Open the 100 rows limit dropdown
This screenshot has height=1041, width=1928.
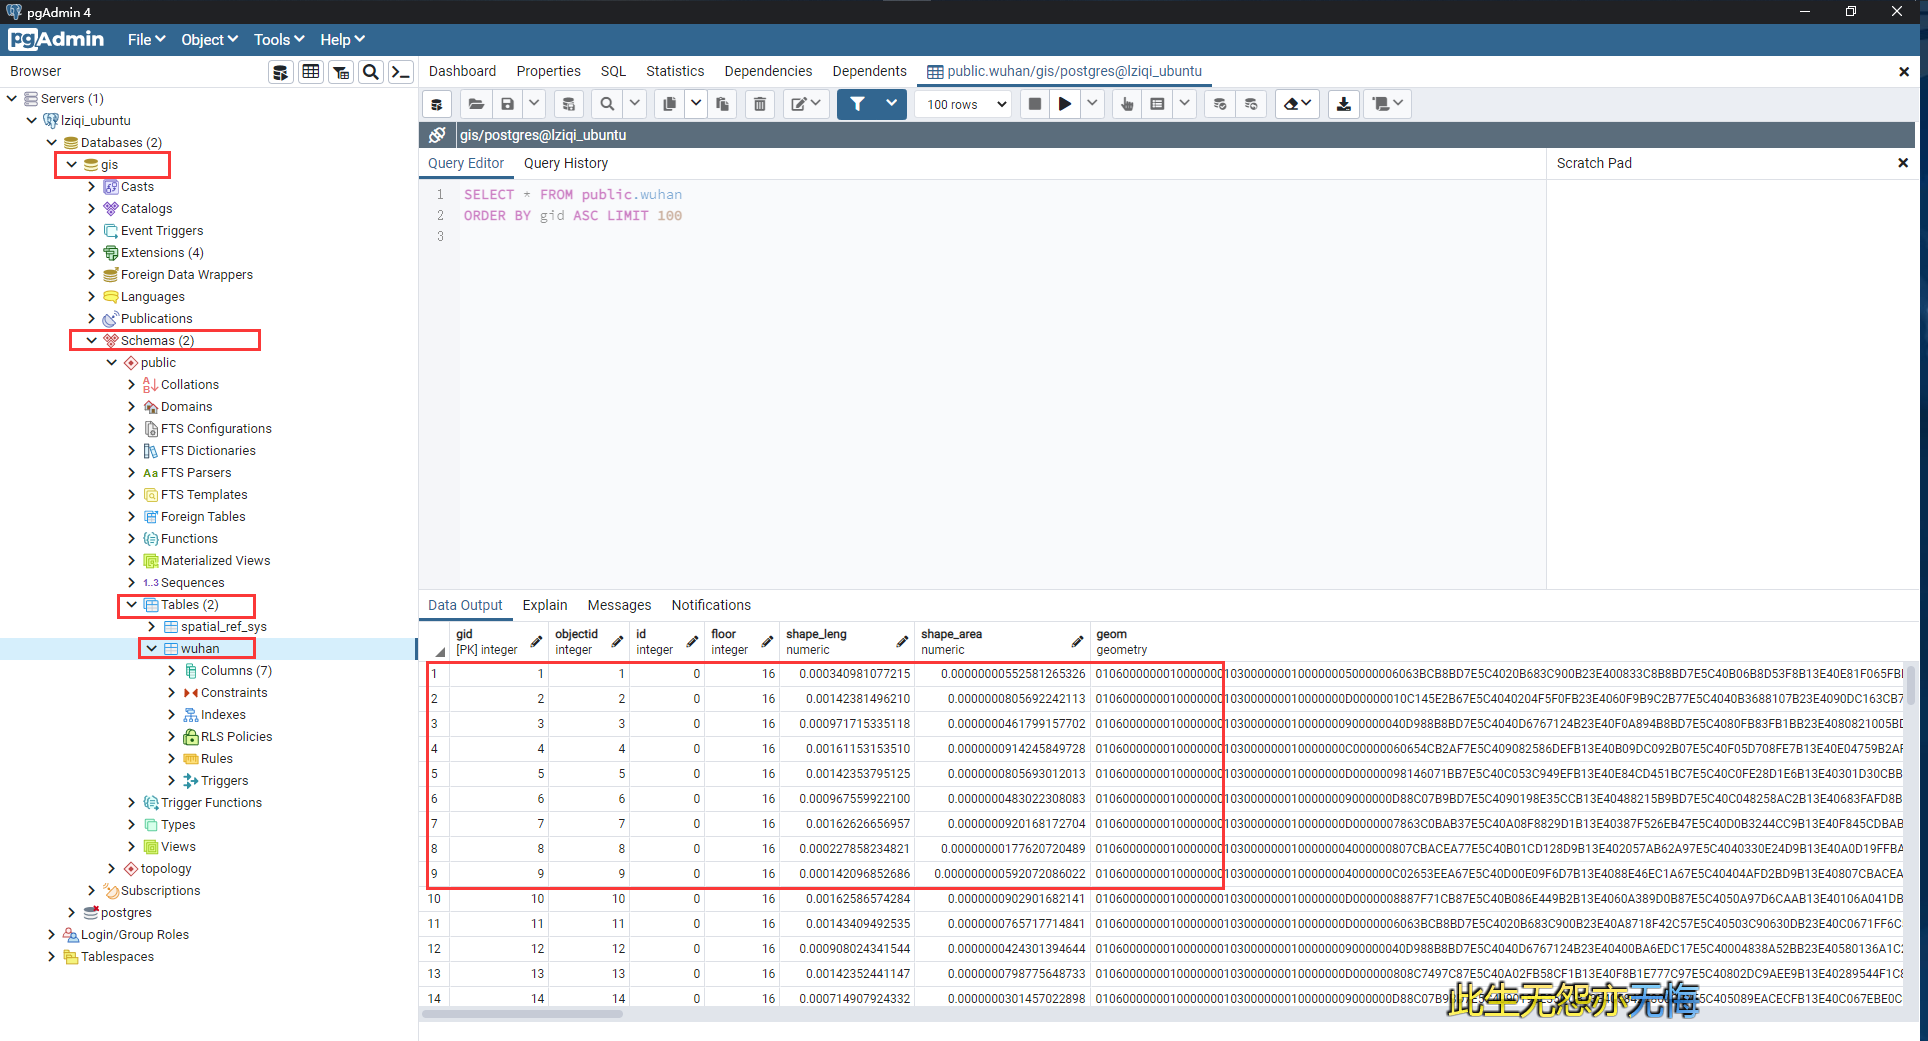[x=964, y=104]
